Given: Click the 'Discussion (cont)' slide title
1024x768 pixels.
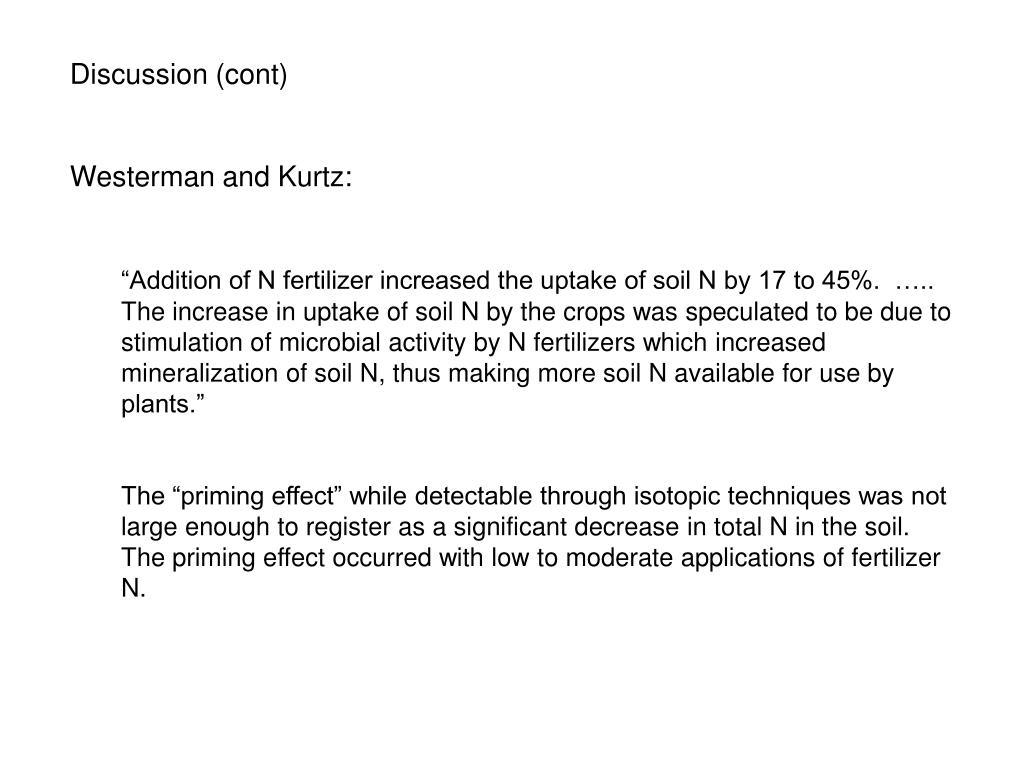Looking at the screenshot, I should [178, 74].
